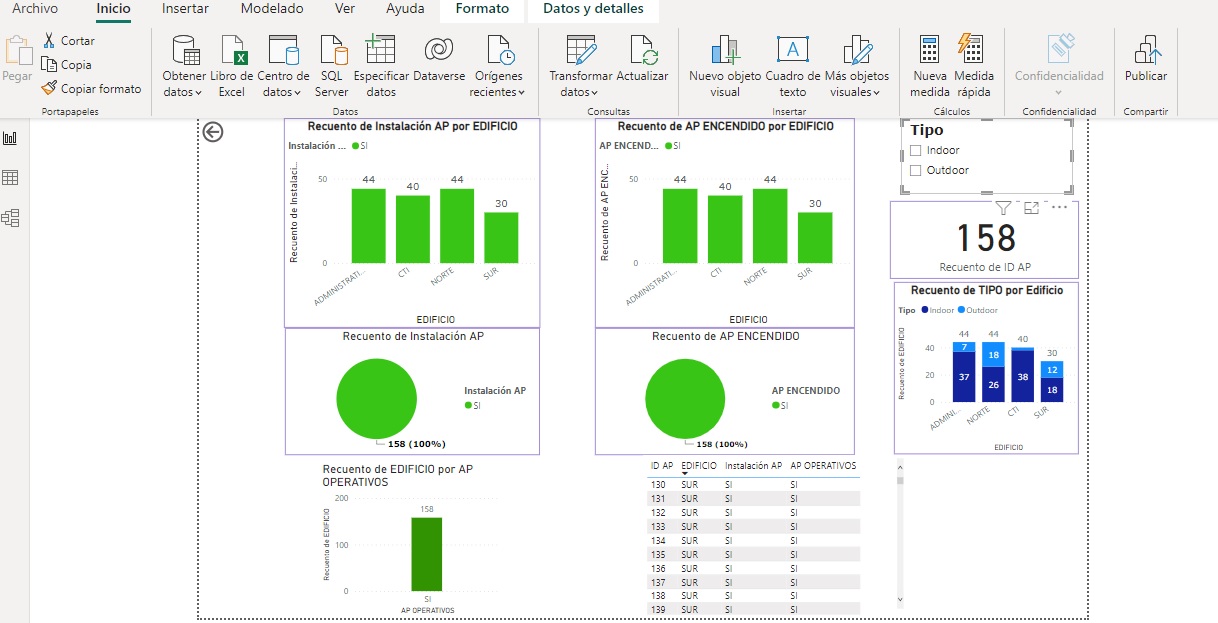Screen dimensions: 1218x623
Task: Click the green SI legend swatch for Instalación AP
Action: pyautogui.click(x=468, y=406)
